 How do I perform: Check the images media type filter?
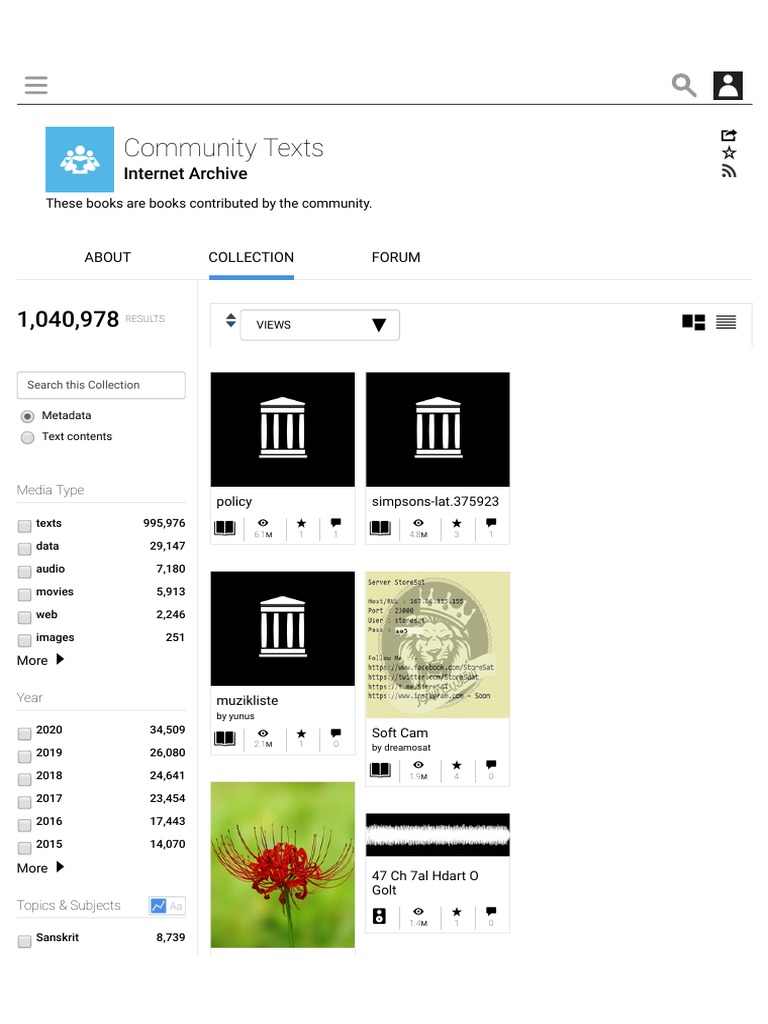tap(24, 640)
